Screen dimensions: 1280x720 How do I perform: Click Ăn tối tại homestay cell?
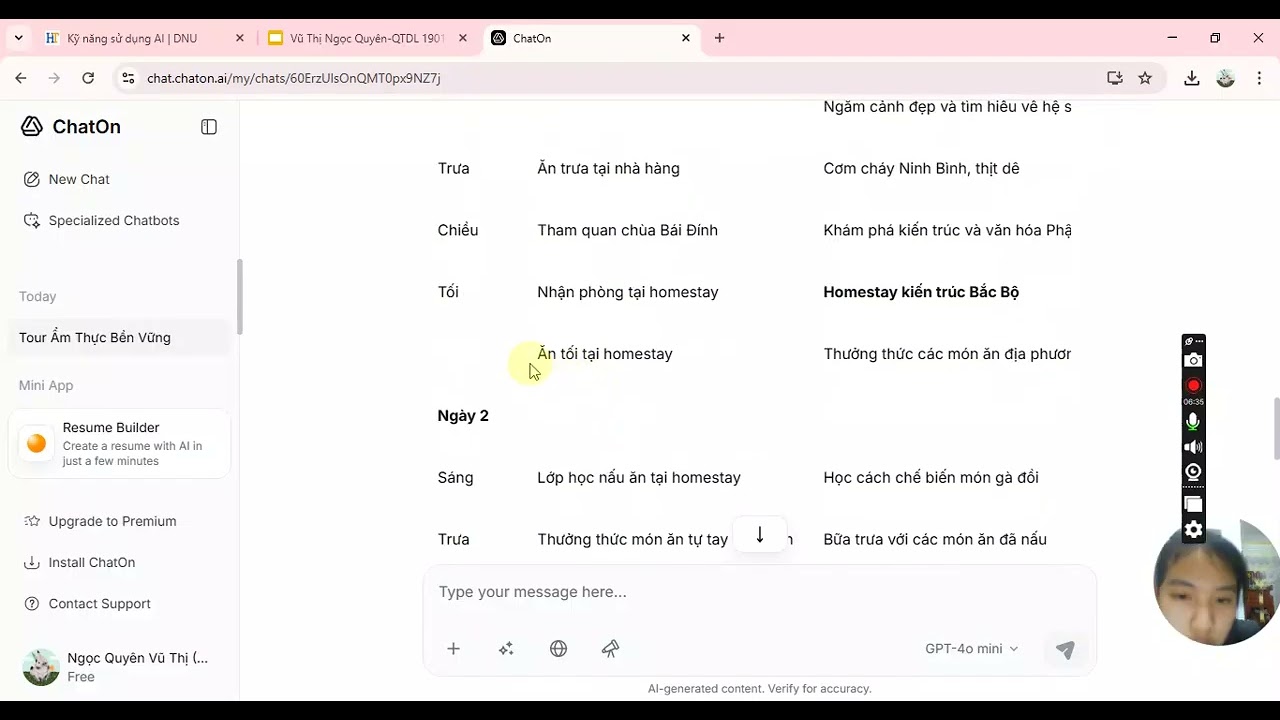click(605, 354)
